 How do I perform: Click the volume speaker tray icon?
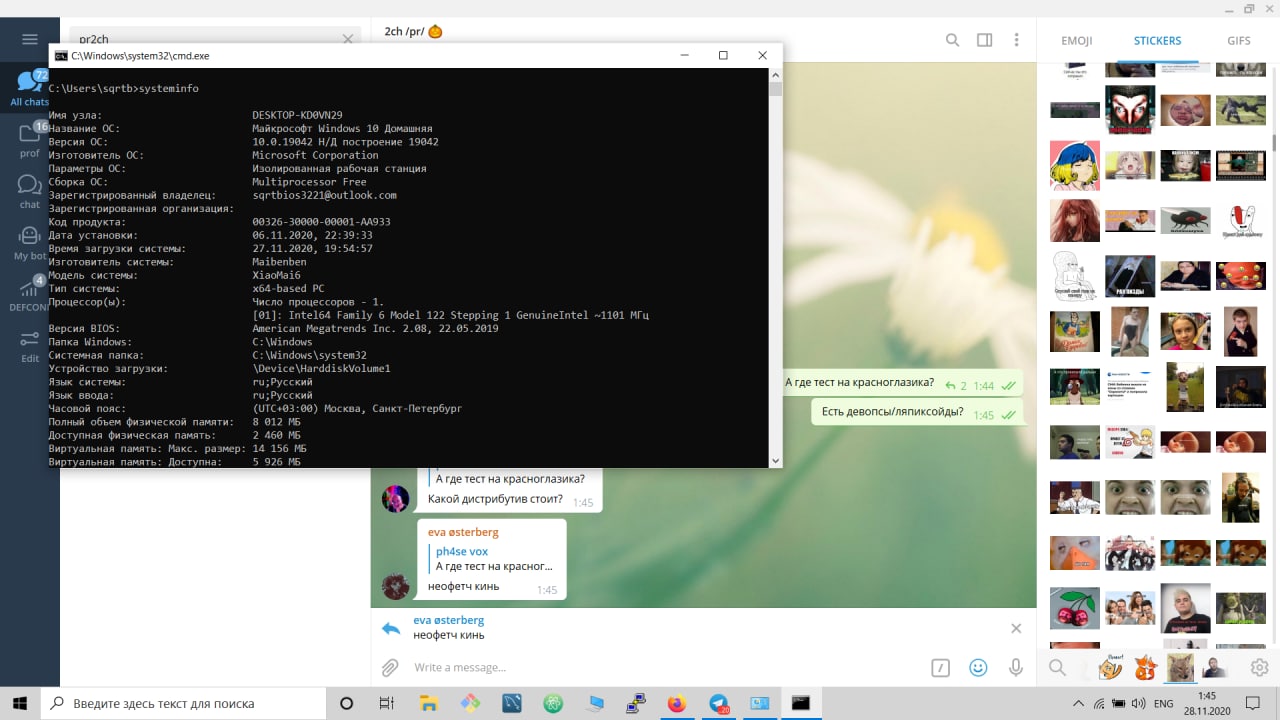click(1139, 703)
